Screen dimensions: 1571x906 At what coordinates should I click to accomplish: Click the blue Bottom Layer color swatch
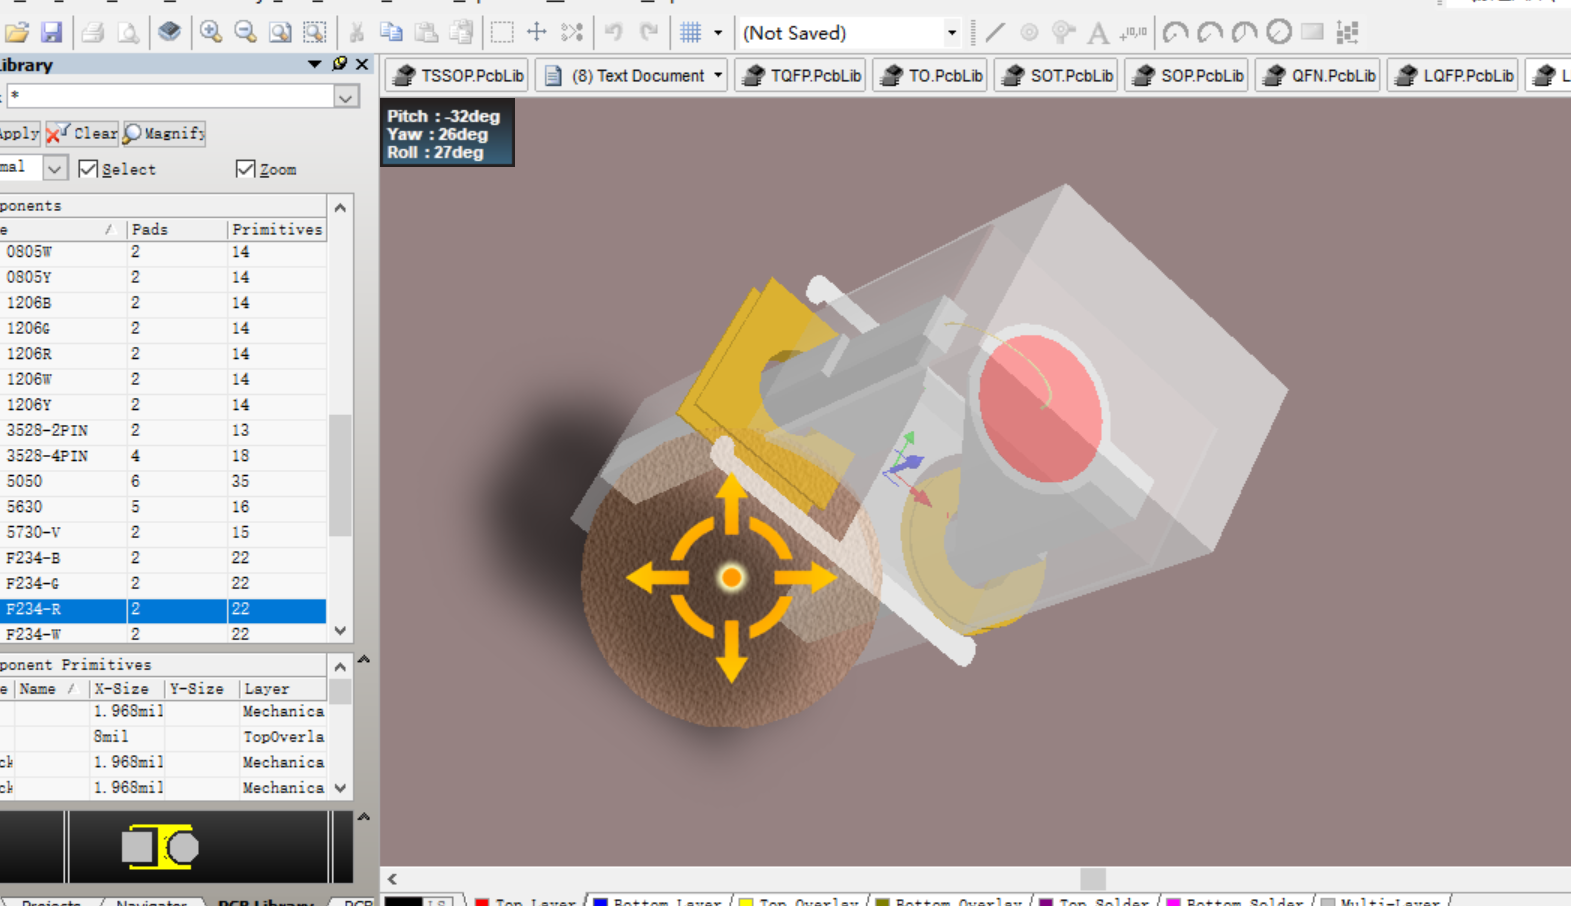click(600, 902)
